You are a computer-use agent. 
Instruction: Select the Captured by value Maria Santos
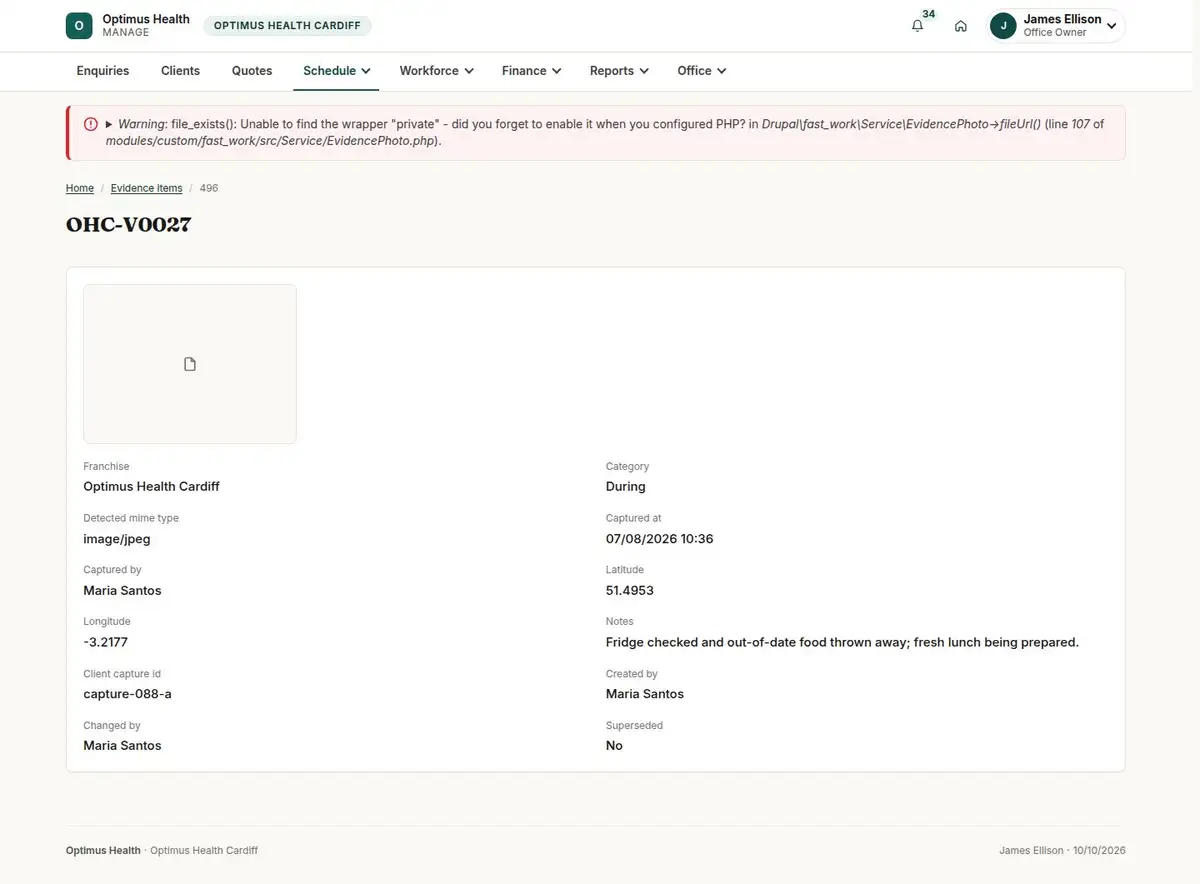[122, 591]
